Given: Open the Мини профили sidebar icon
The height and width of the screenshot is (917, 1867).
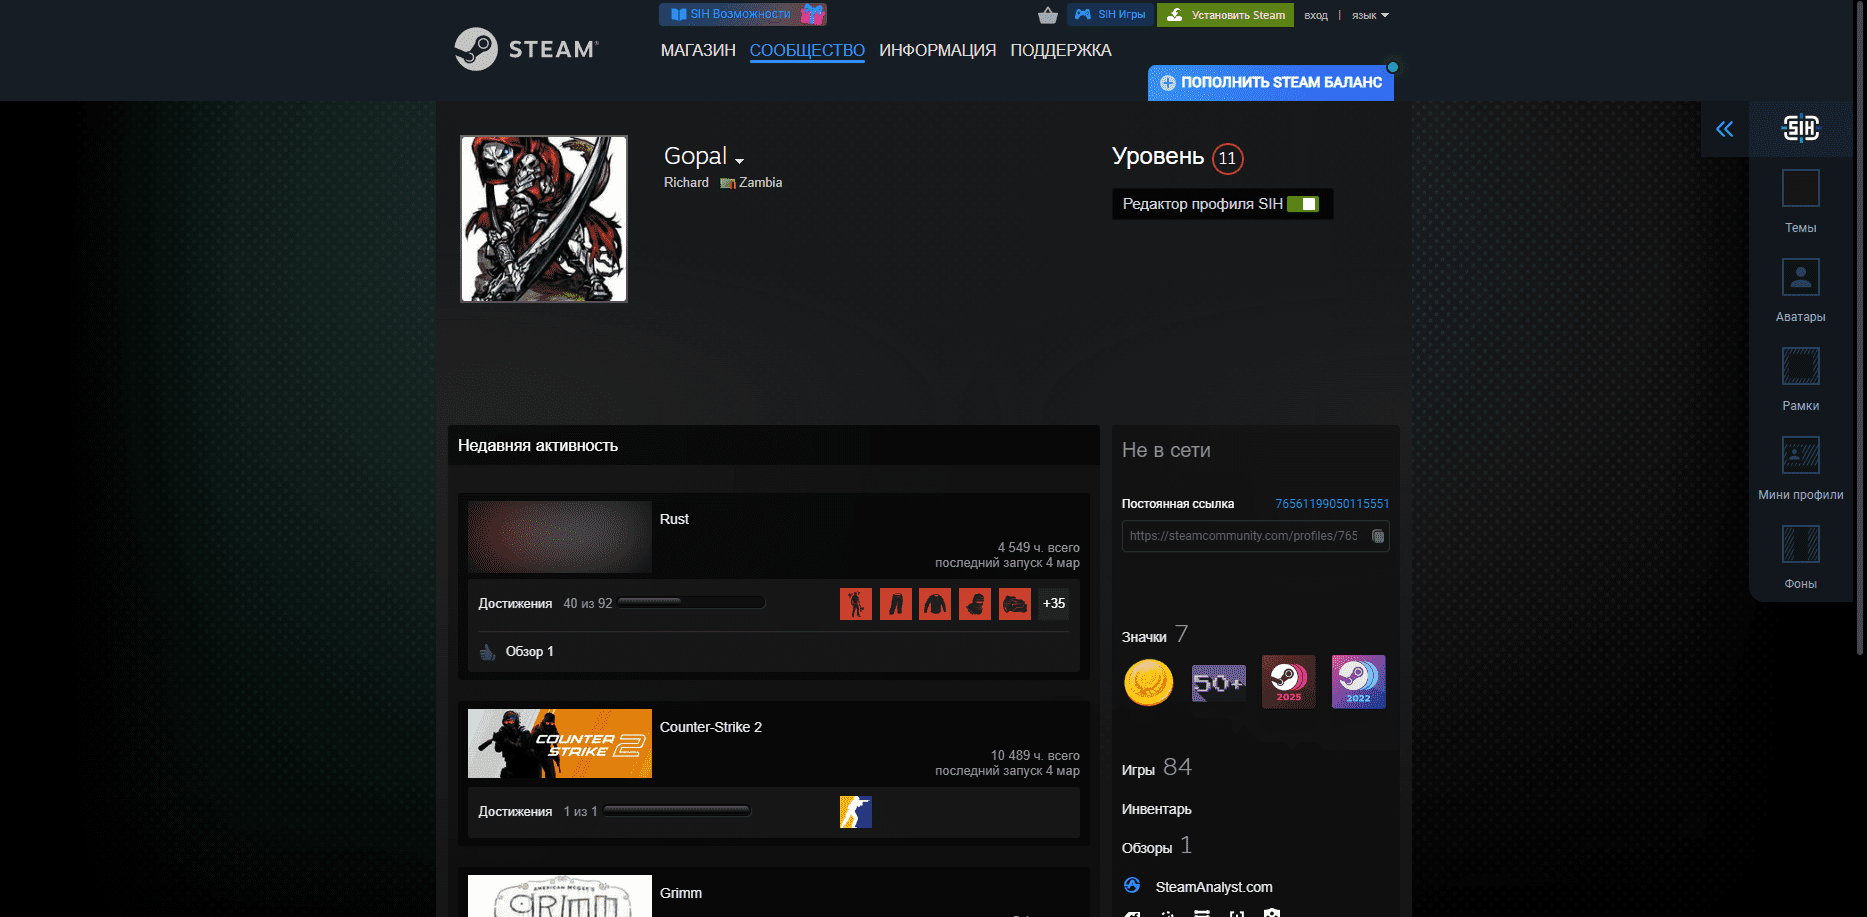Looking at the screenshot, I should point(1800,455).
